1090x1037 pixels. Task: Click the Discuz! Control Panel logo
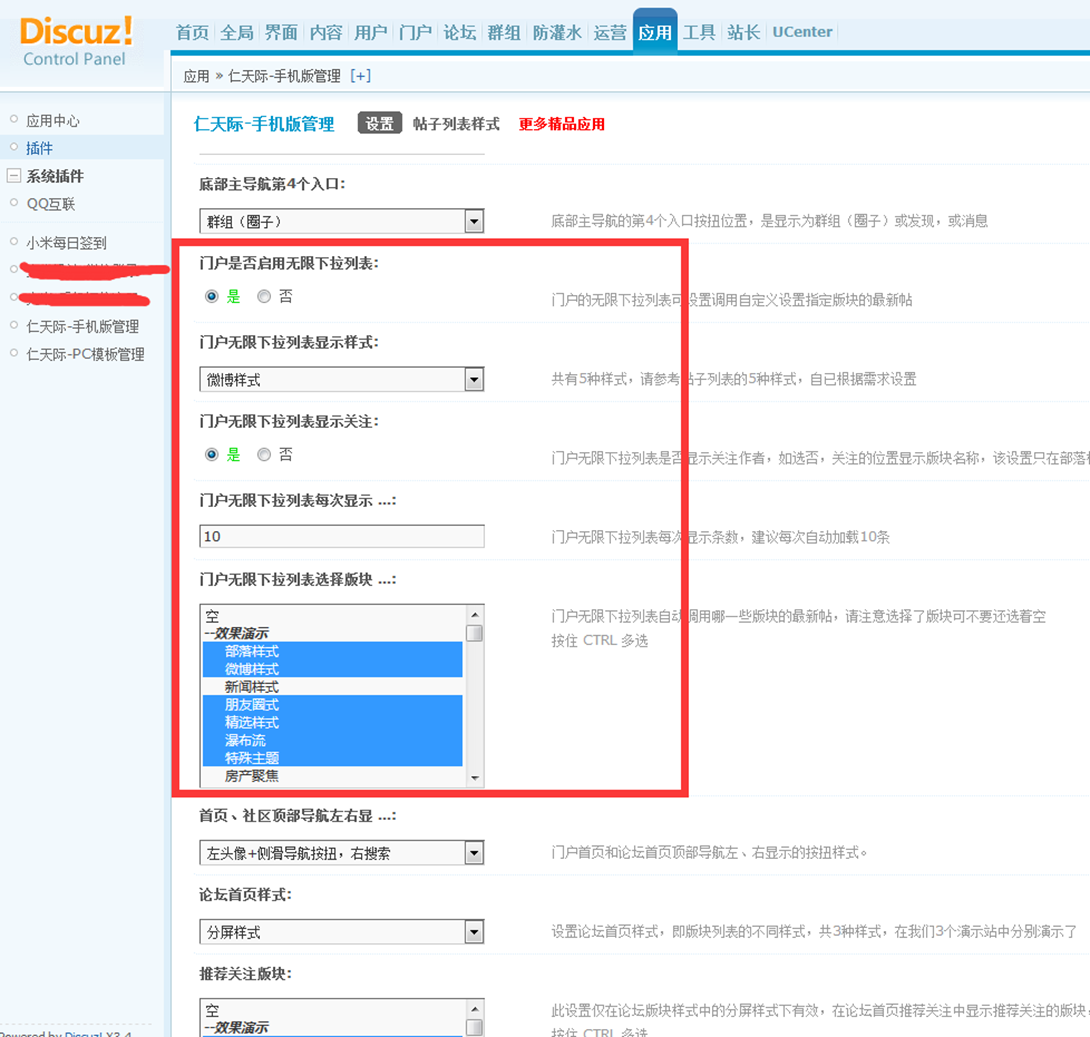tap(76, 42)
